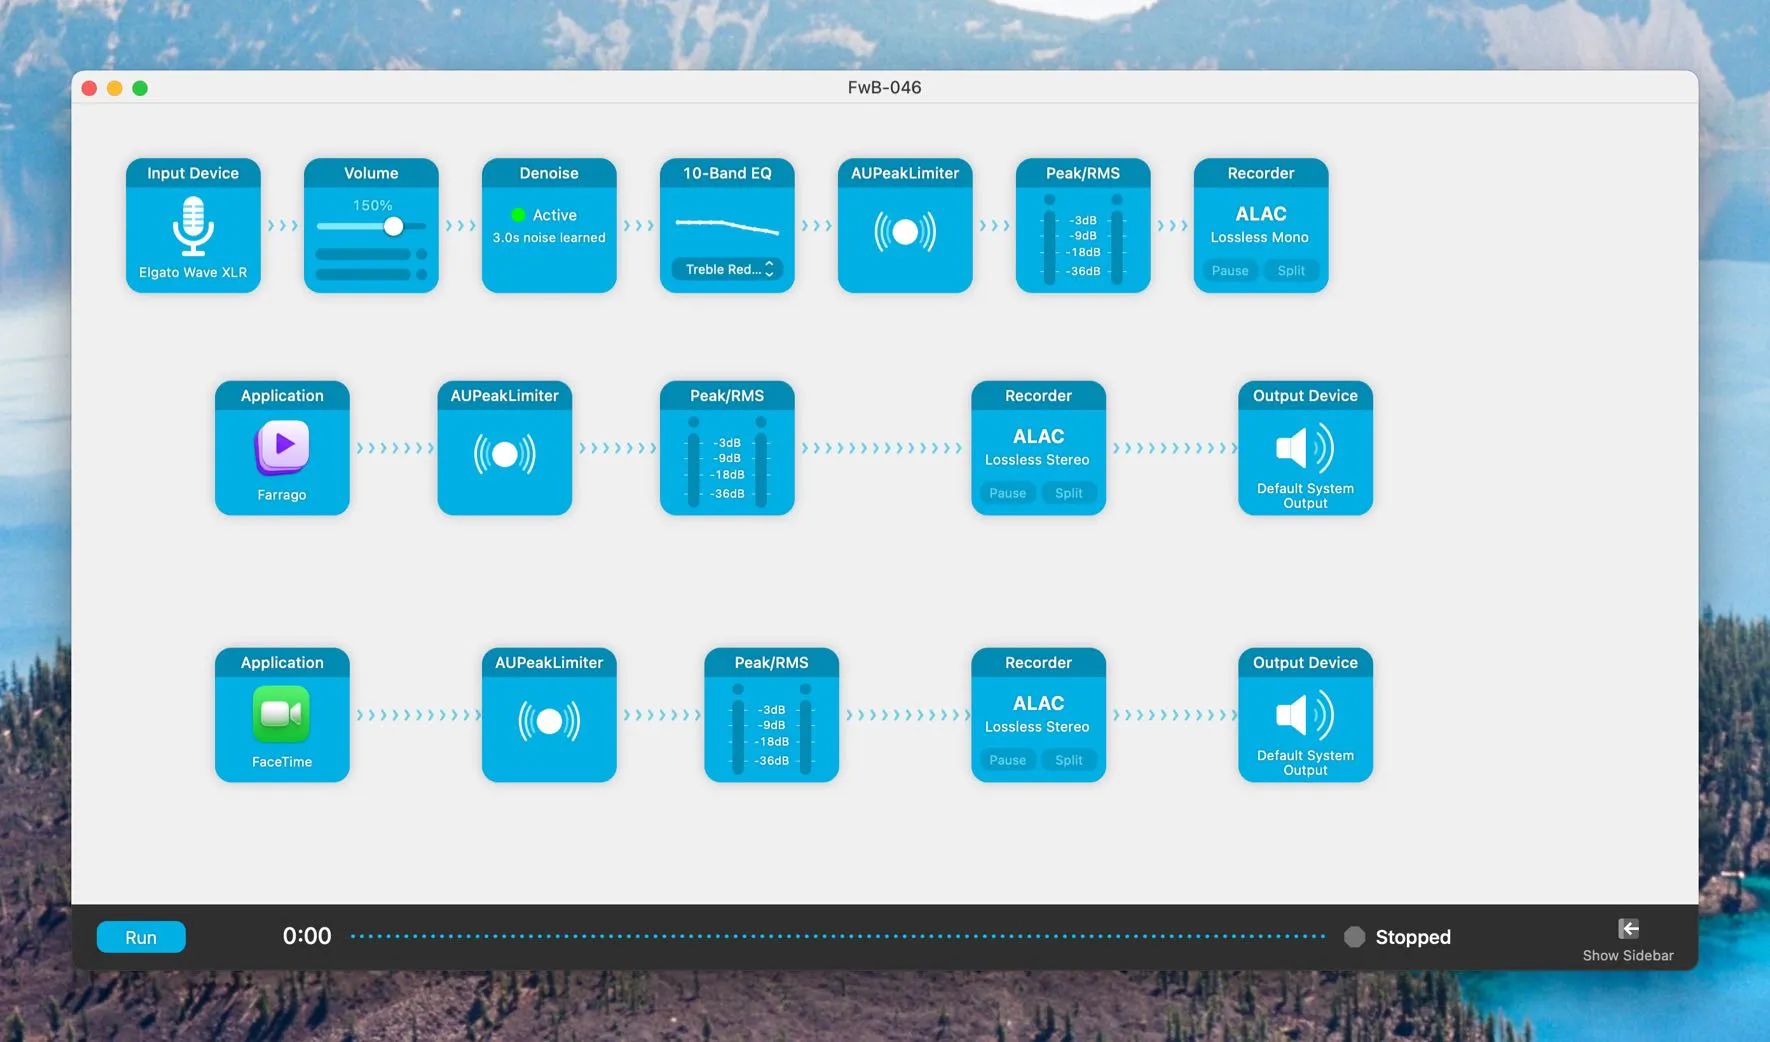Click the Elgato Wave XLR microphone icon
Image resolution: width=1770 pixels, height=1042 pixels.
pos(193,226)
